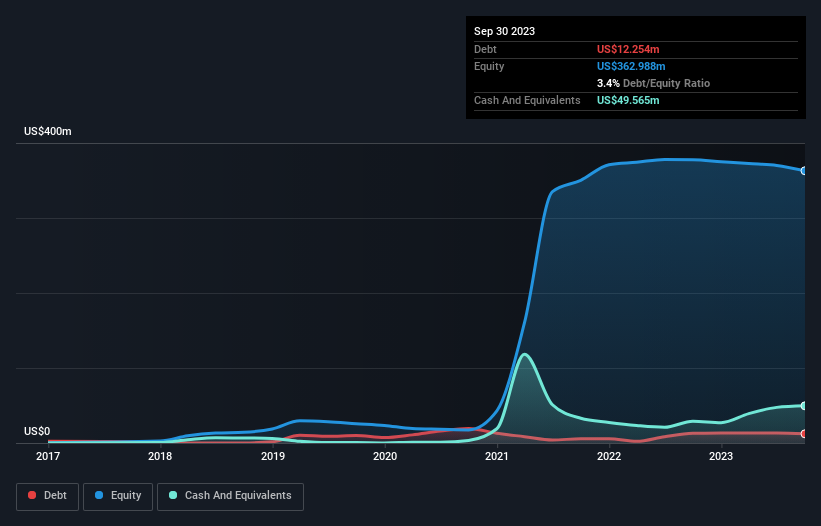821x526 pixels.
Task: Click the US$12.254m debt value
Action: pyautogui.click(x=628, y=49)
